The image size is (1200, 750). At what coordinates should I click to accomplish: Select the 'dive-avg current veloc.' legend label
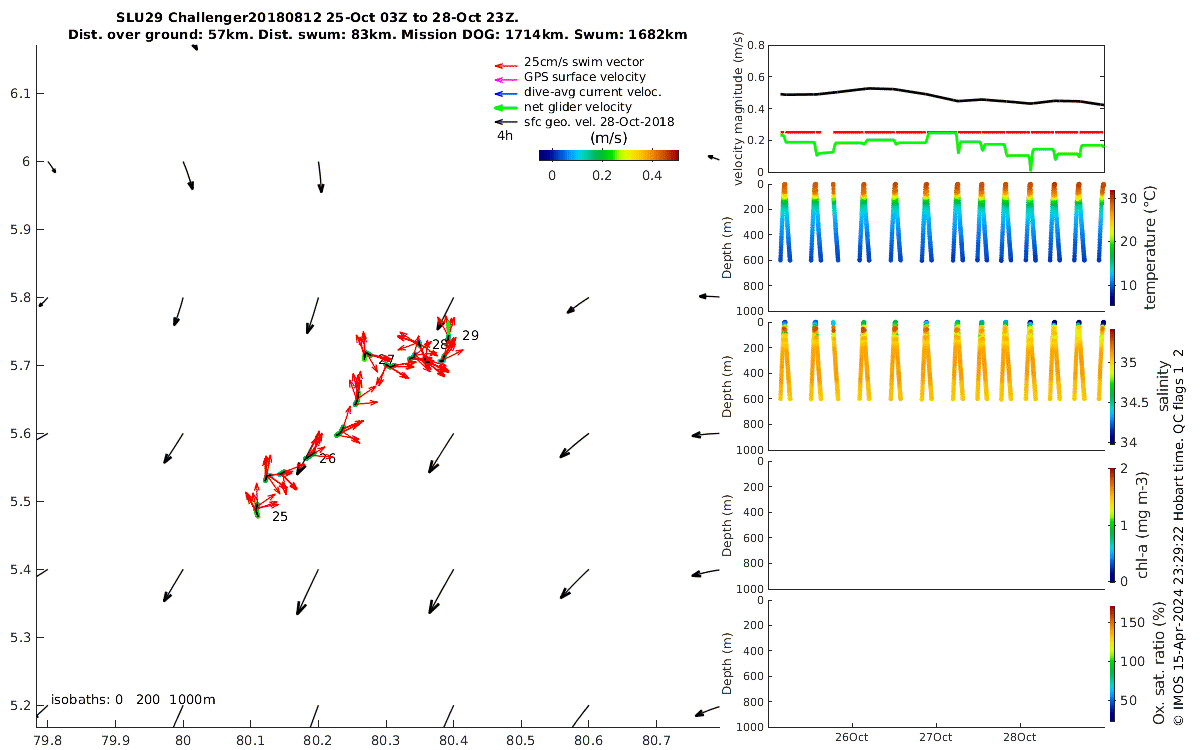[593, 92]
